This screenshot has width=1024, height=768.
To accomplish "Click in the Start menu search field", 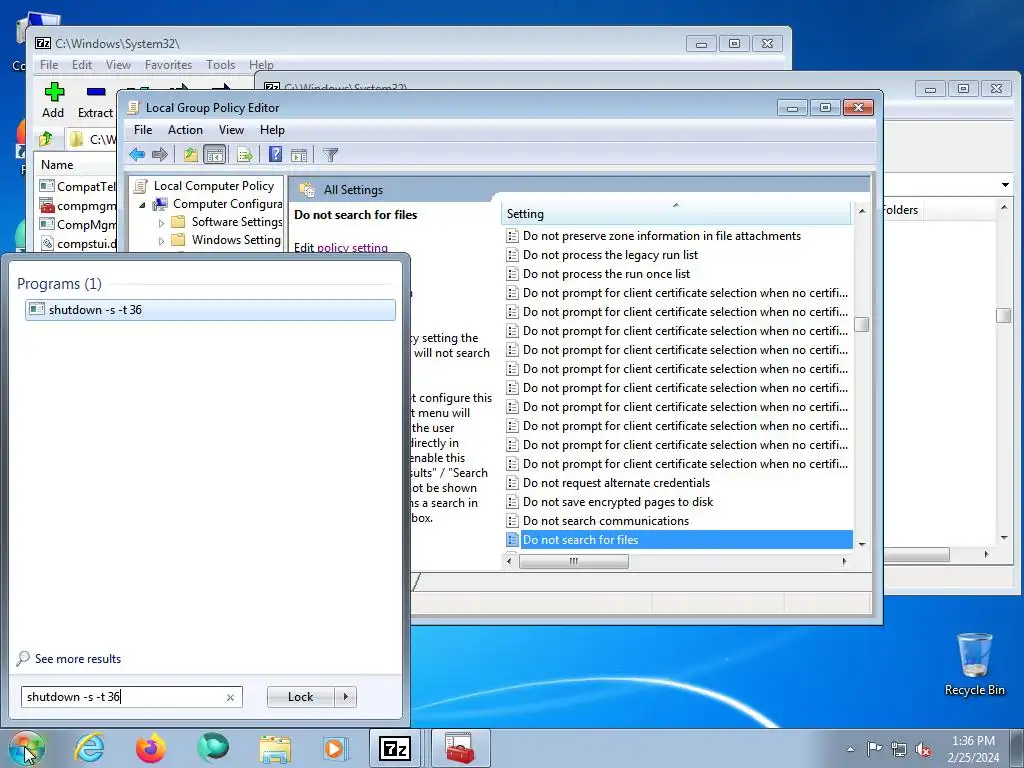I will pyautogui.click(x=124, y=697).
